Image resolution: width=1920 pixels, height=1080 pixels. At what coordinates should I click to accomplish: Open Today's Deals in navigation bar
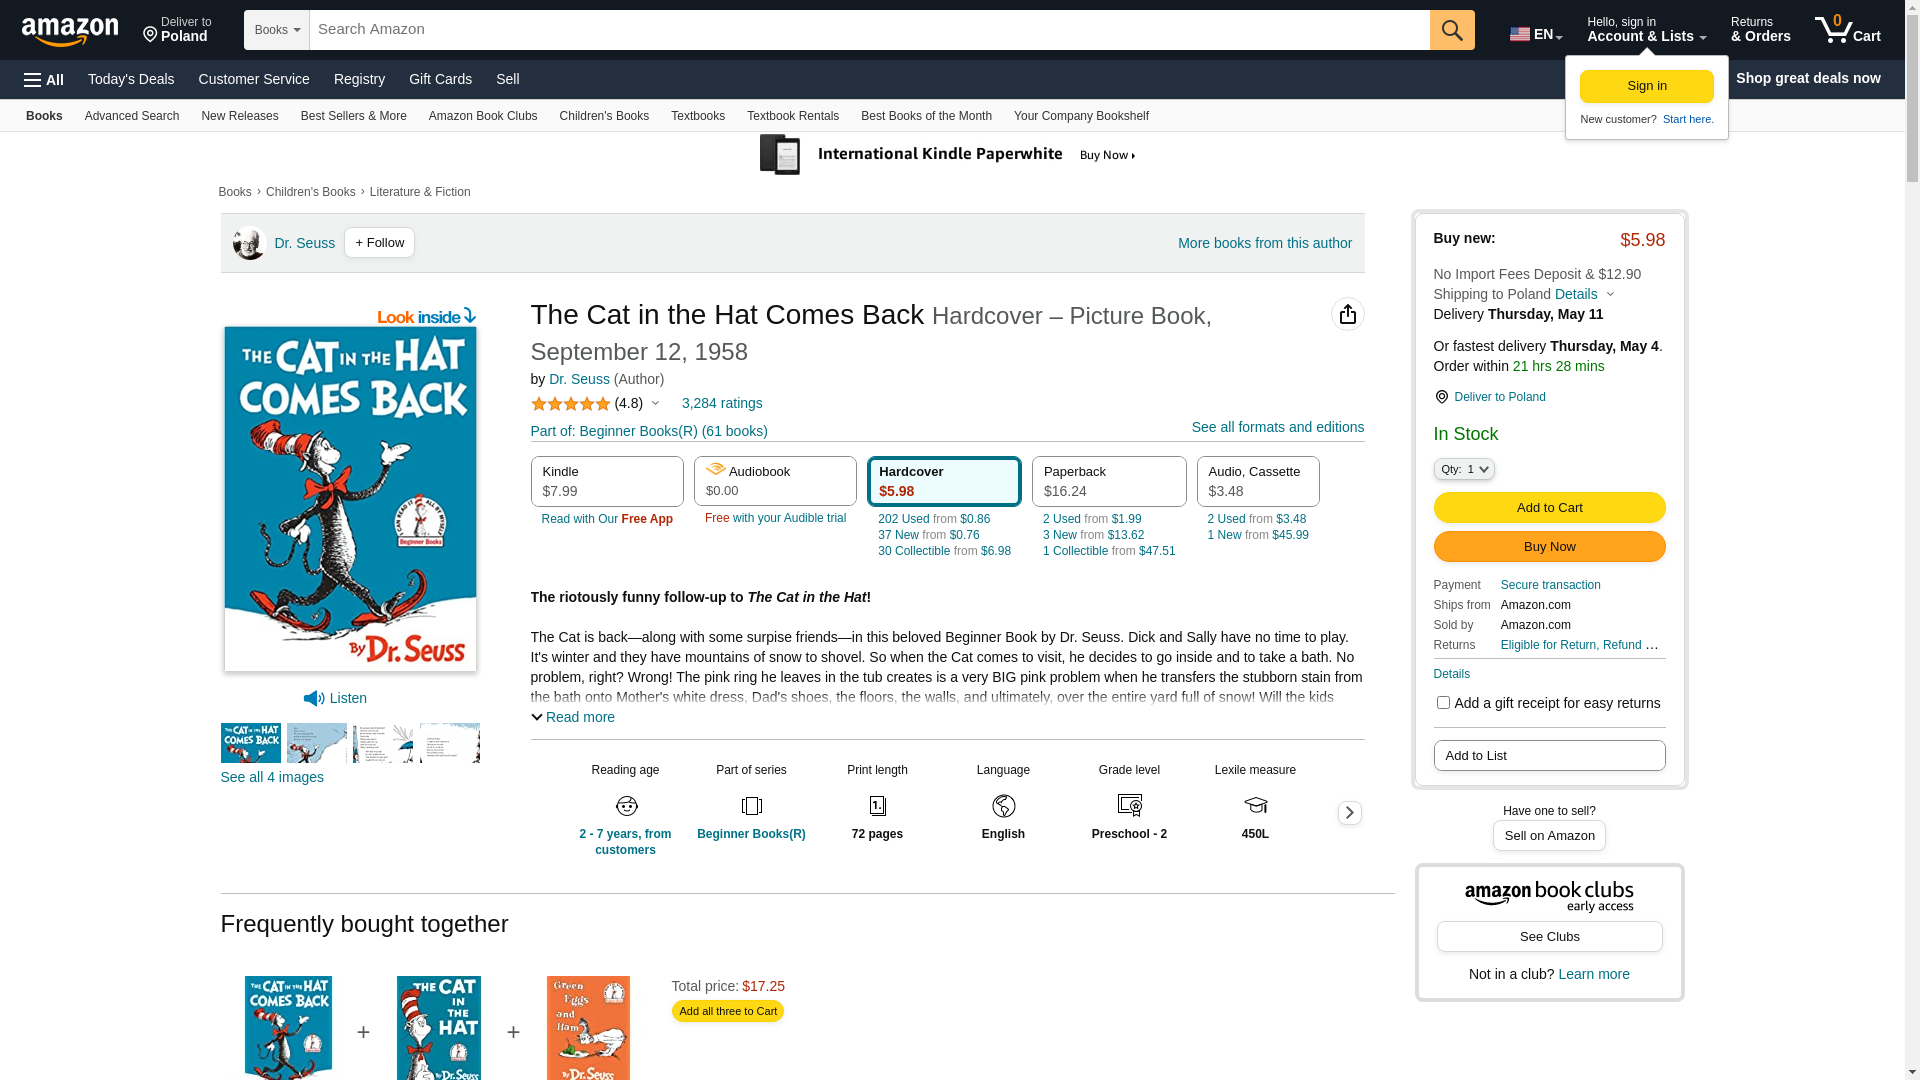point(131,79)
